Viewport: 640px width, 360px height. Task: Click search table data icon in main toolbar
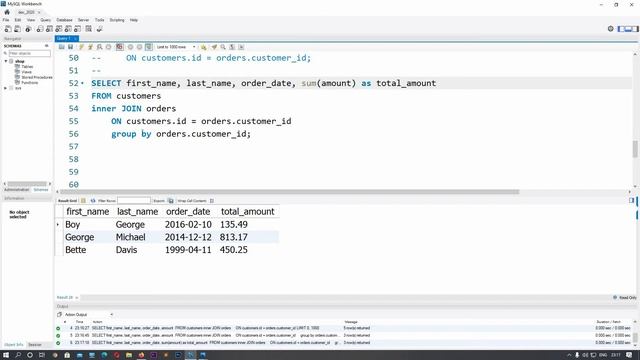[x=89, y=29]
